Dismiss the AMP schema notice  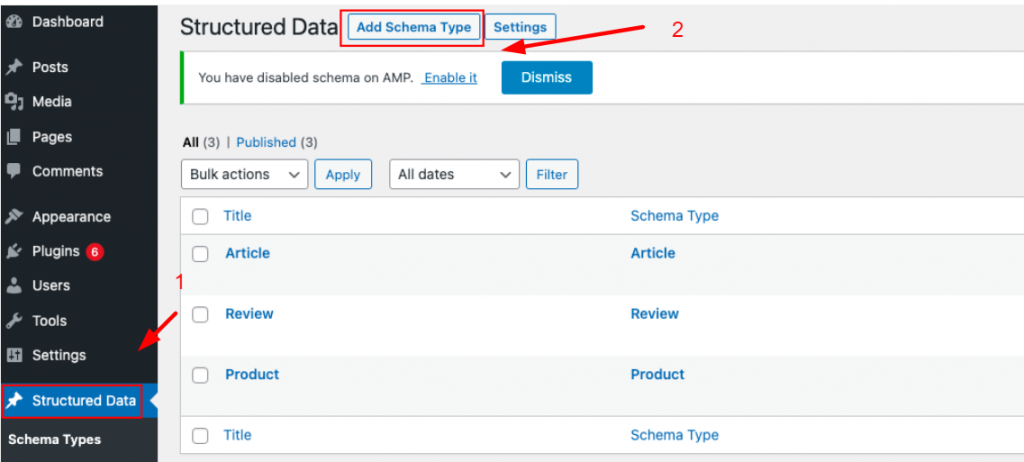(x=547, y=78)
